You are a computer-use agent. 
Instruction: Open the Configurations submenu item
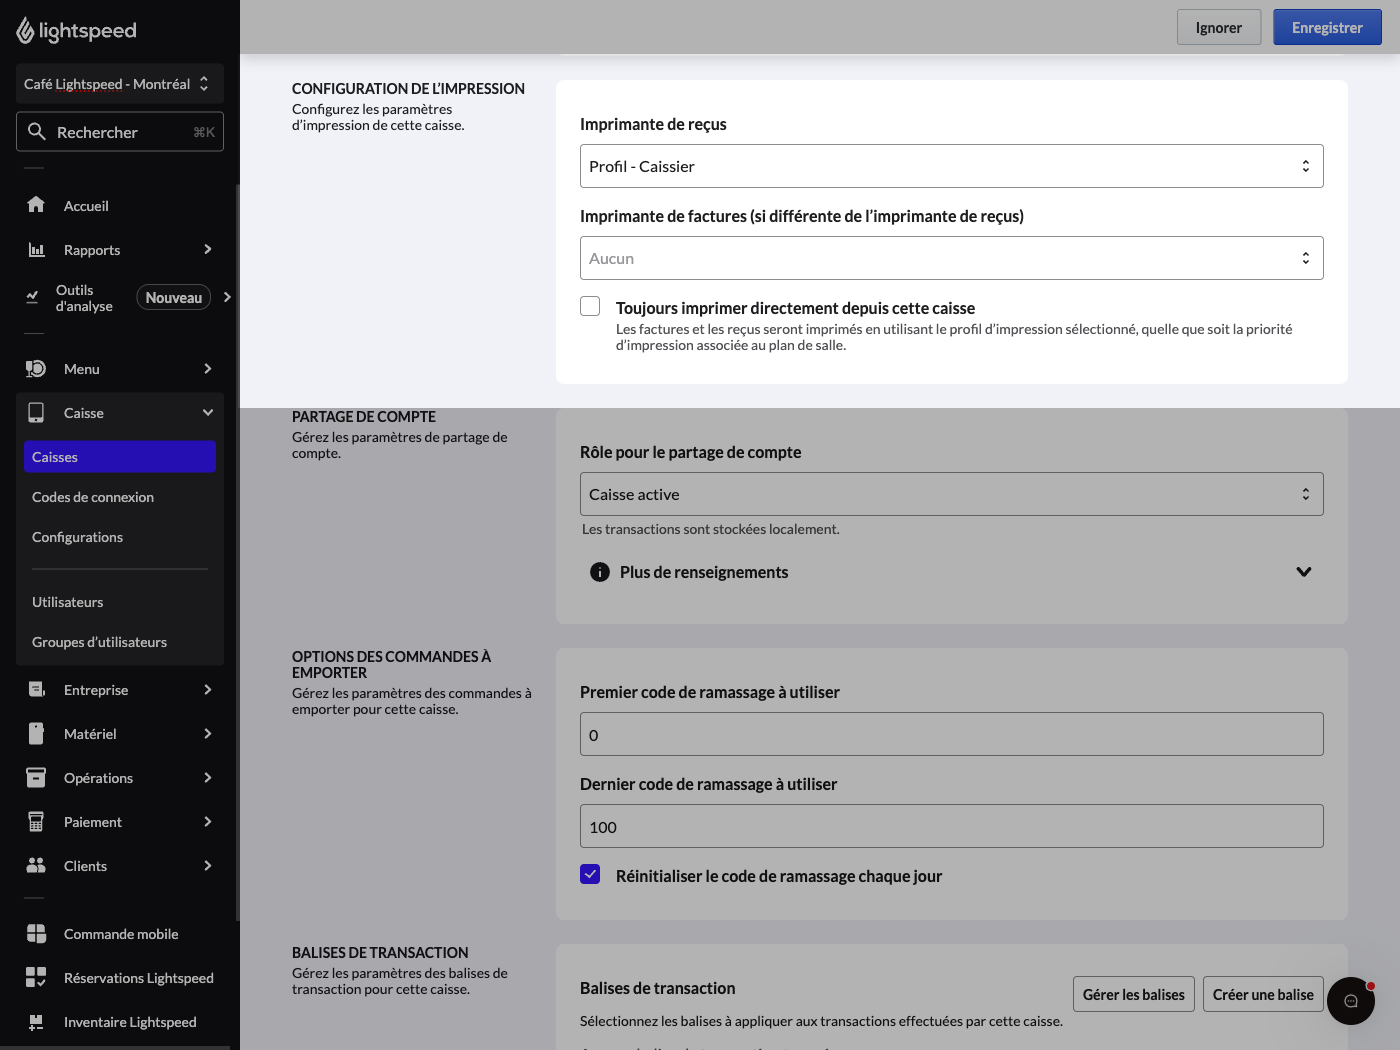[x=78, y=537]
